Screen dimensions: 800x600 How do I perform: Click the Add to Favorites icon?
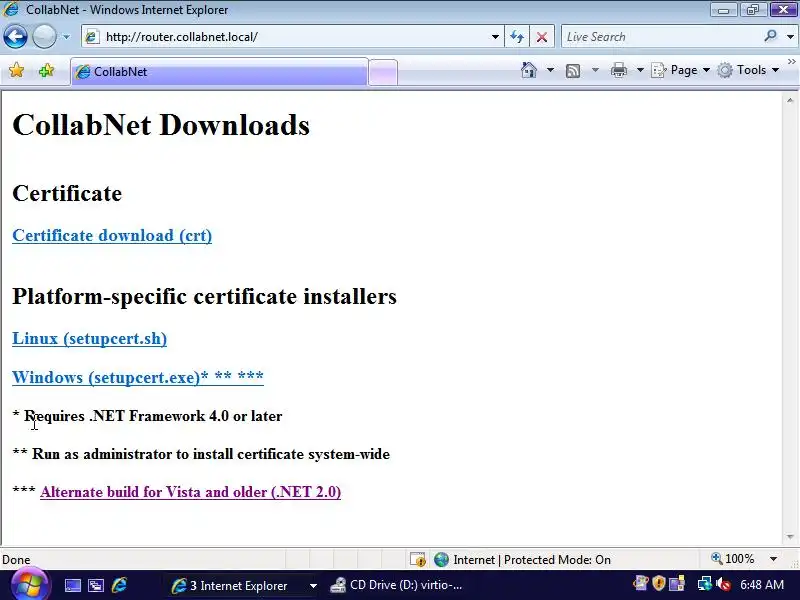(46, 70)
